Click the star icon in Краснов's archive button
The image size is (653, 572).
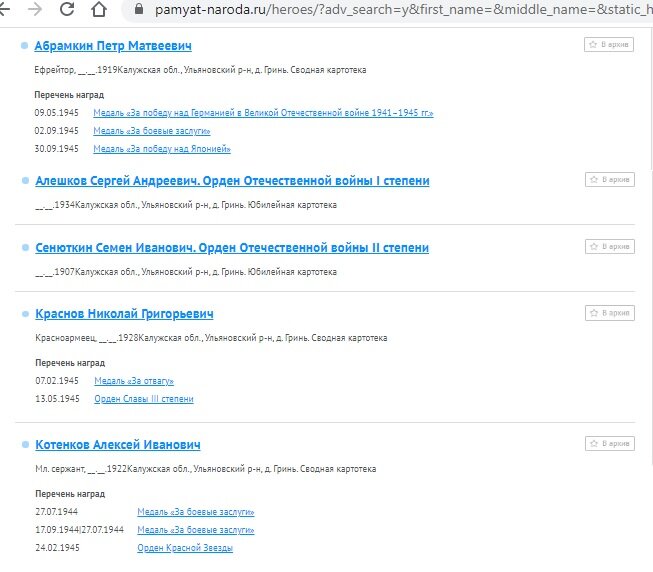pos(594,313)
